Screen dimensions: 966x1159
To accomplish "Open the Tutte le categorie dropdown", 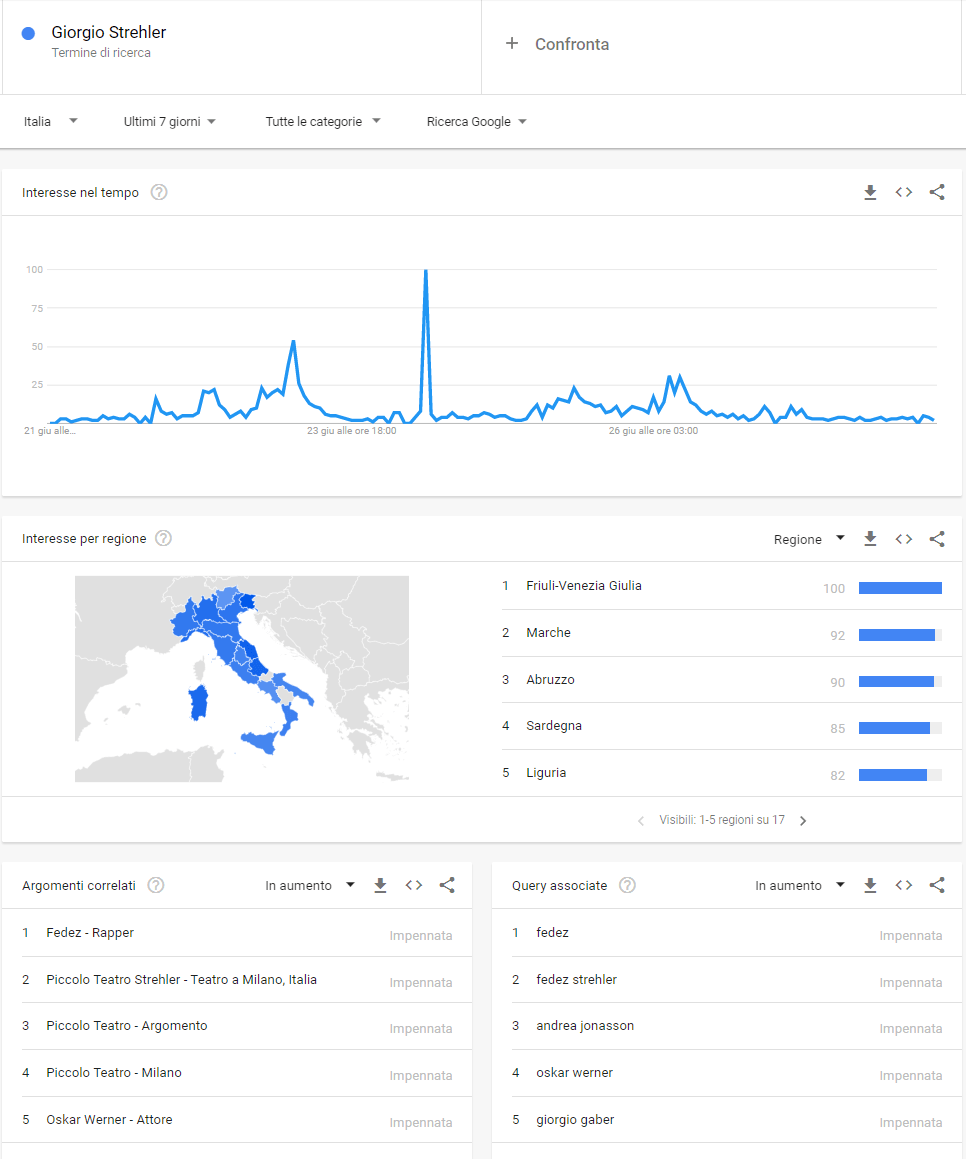I will click(x=323, y=122).
